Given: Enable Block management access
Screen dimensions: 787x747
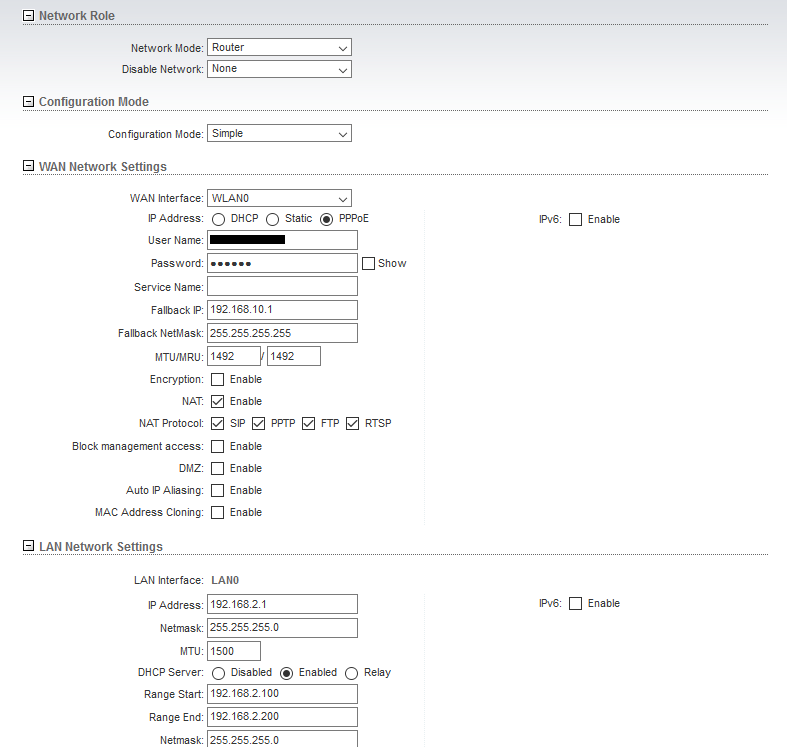Looking at the screenshot, I should 217,446.
